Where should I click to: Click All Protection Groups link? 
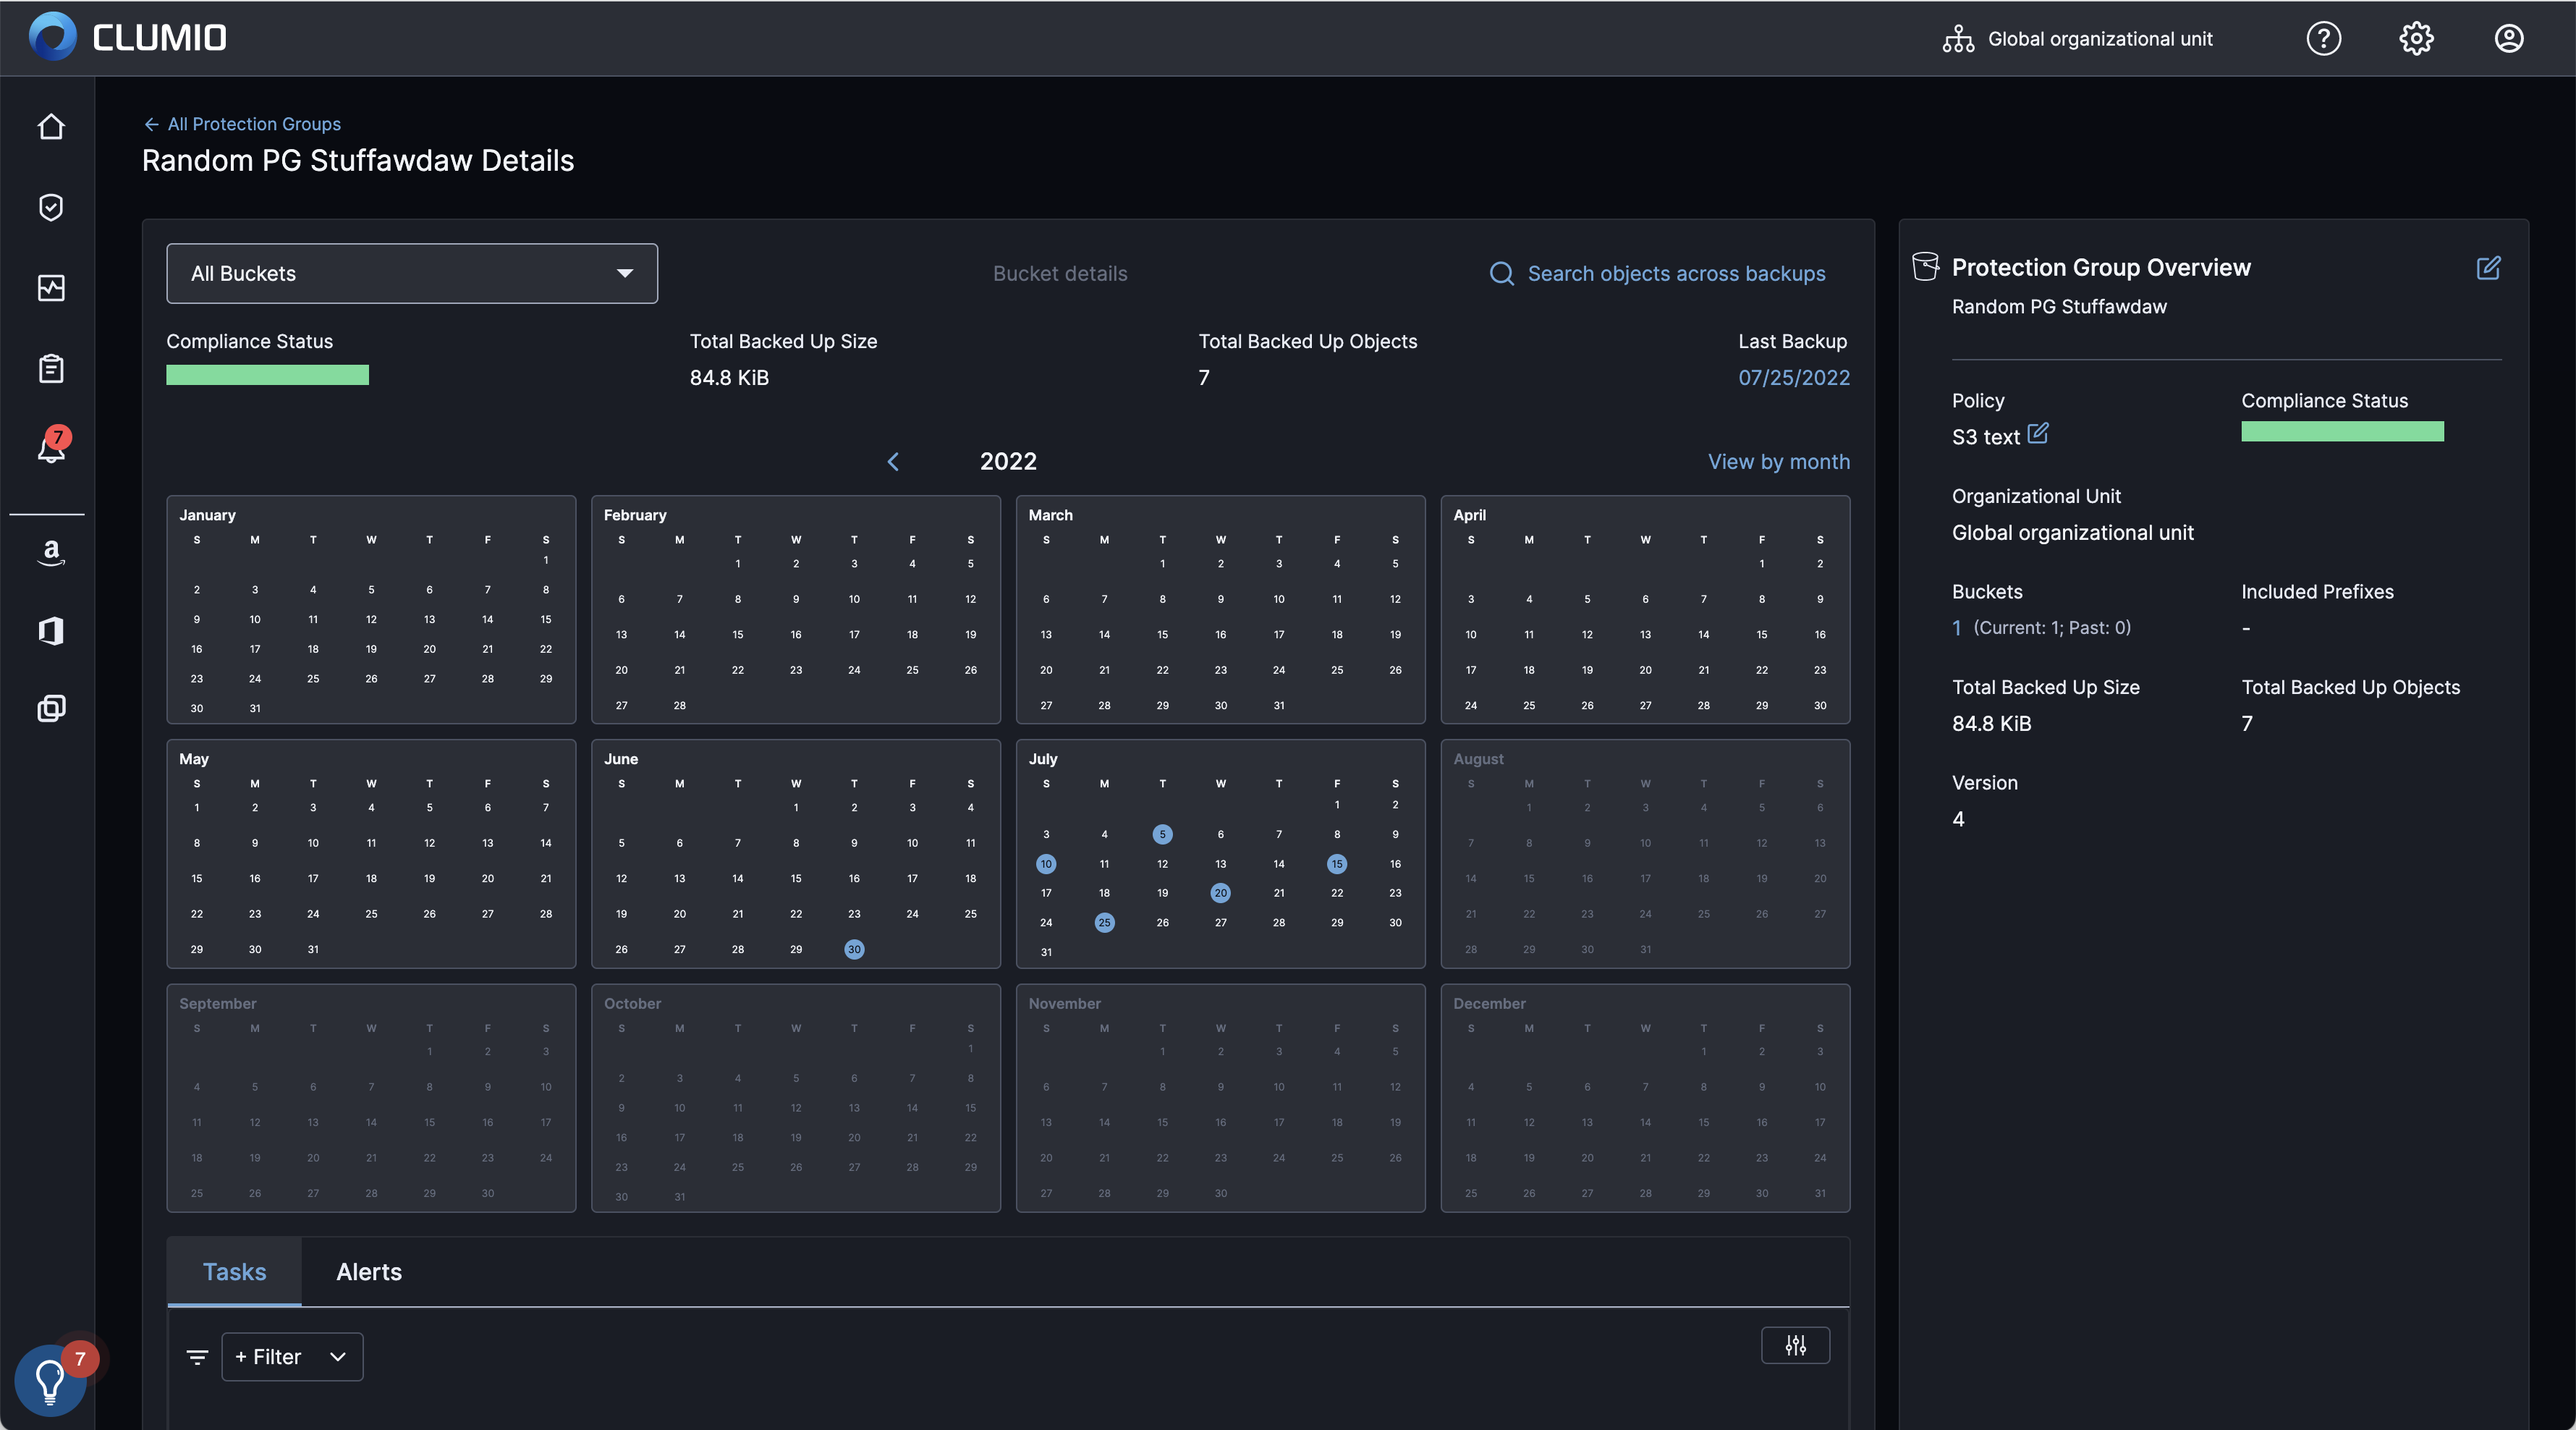254,124
